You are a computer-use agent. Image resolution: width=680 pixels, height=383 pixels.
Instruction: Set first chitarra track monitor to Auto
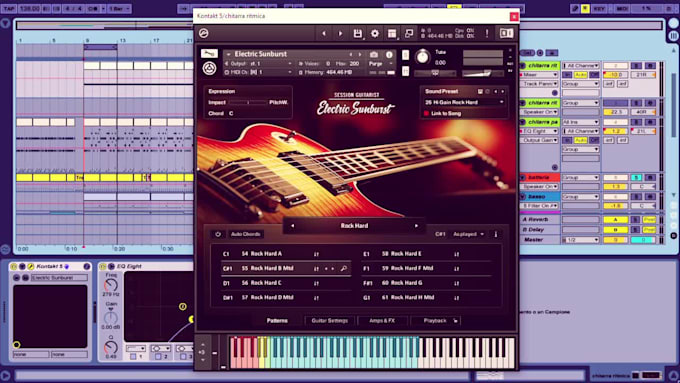(x=580, y=75)
